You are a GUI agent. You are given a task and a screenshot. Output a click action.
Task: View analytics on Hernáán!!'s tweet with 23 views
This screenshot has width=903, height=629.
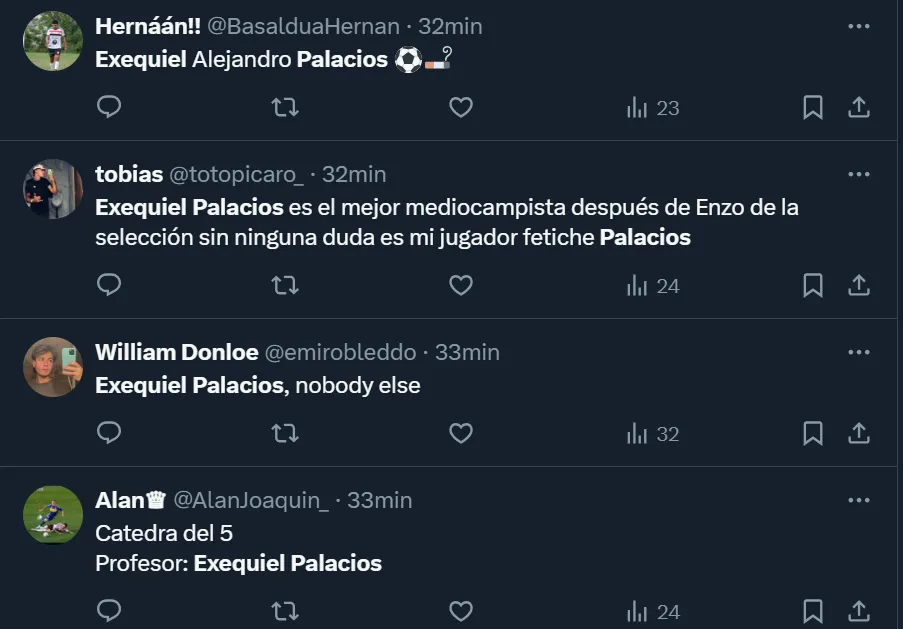[x=652, y=107]
